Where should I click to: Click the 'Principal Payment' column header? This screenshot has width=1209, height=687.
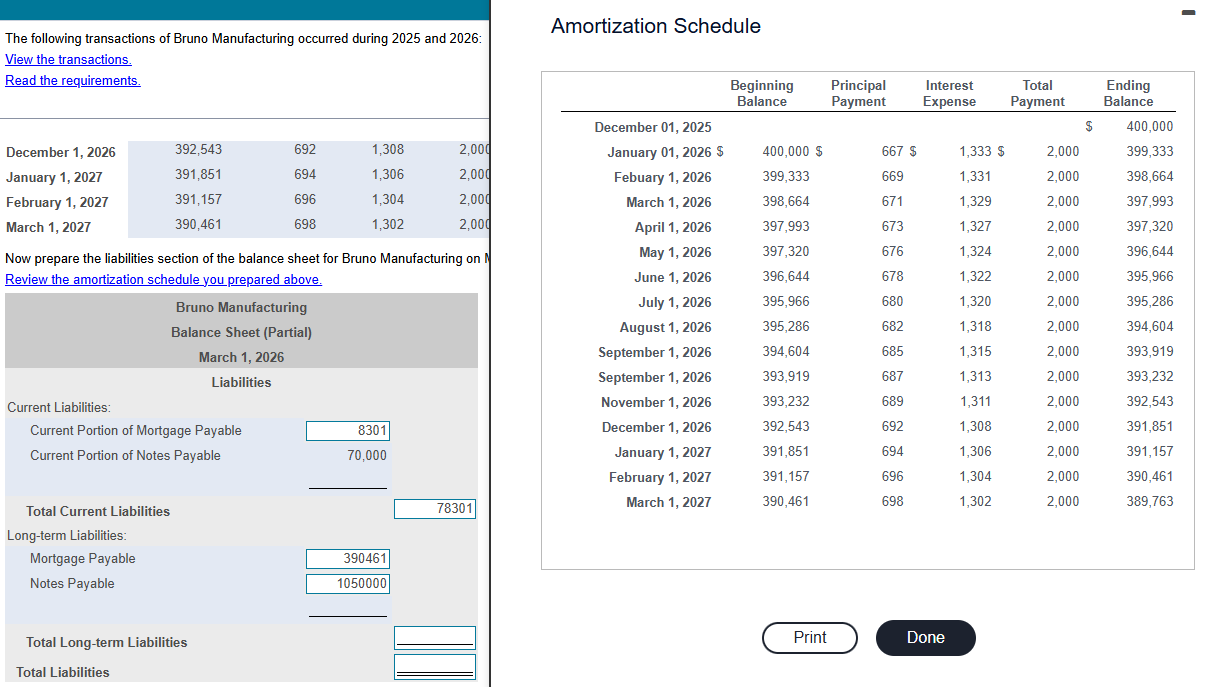(858, 93)
